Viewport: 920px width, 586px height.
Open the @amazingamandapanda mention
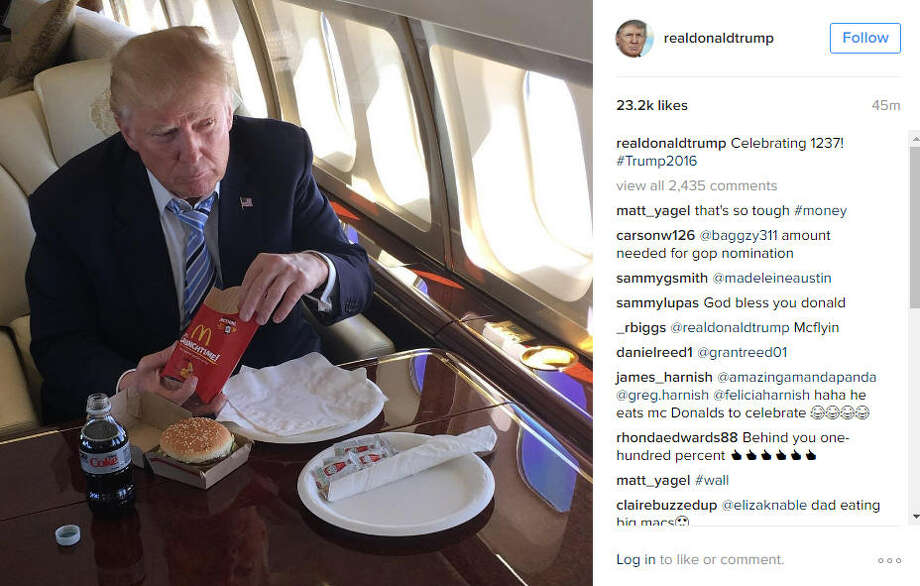tap(797, 377)
